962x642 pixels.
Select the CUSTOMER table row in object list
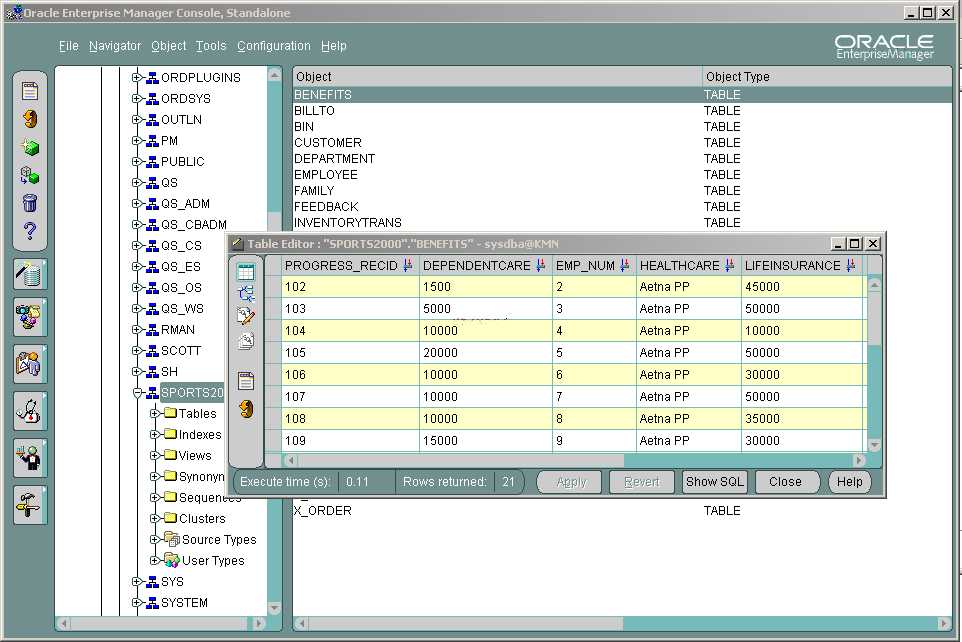tap(622, 142)
